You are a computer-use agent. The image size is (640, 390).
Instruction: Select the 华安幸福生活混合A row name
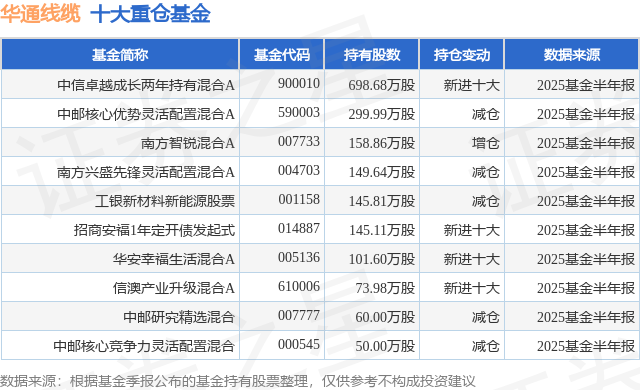coord(174,259)
